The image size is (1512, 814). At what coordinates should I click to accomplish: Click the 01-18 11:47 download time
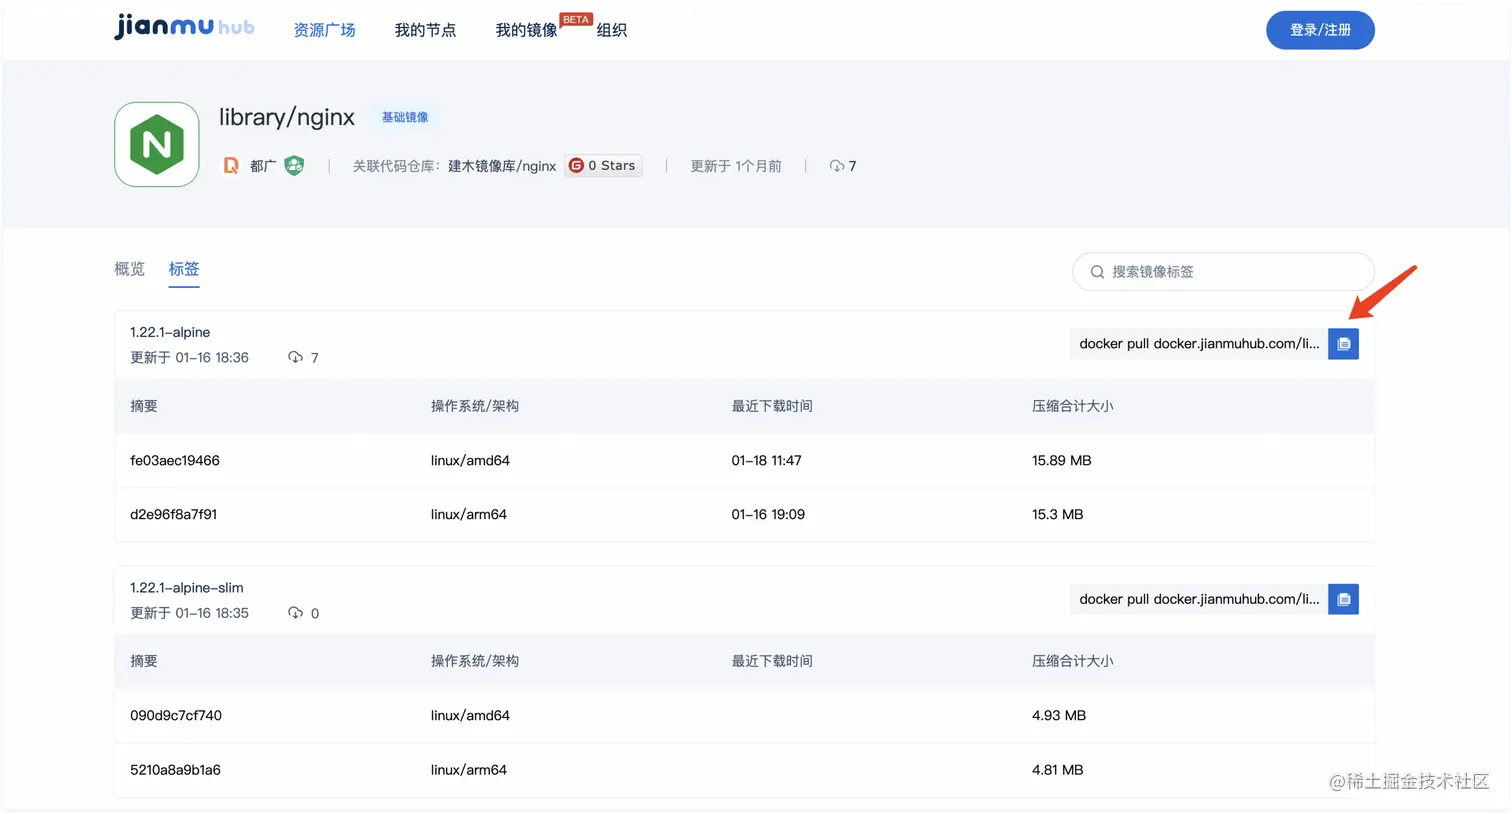coord(766,461)
